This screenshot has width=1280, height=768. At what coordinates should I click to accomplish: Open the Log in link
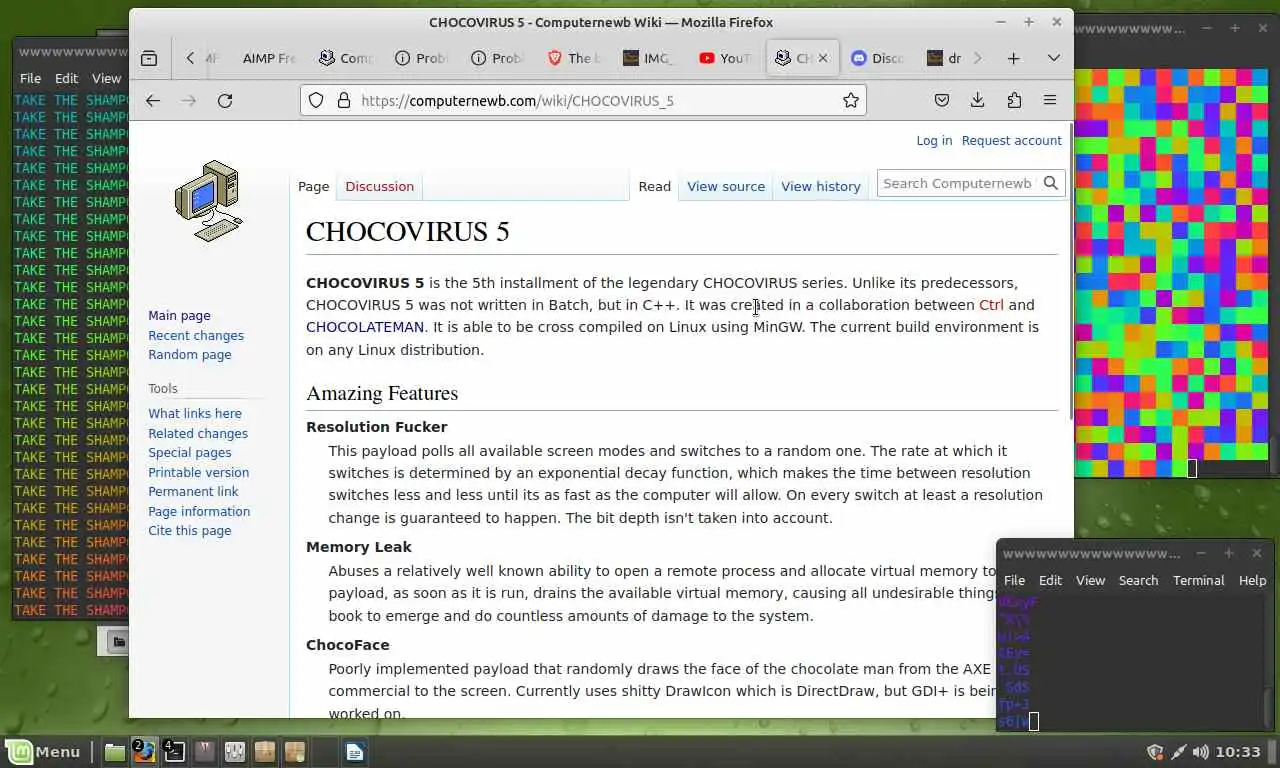click(x=934, y=140)
